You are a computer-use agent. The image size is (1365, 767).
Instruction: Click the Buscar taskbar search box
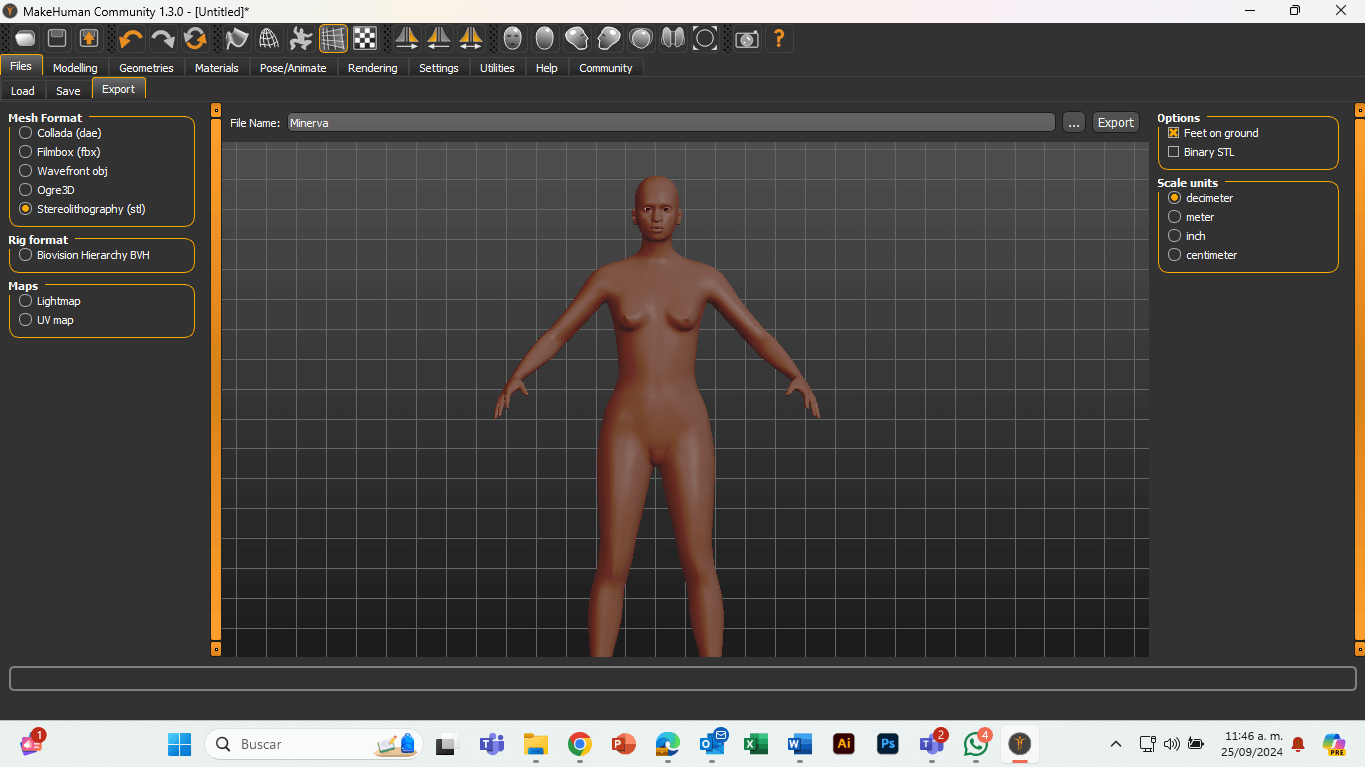314,744
